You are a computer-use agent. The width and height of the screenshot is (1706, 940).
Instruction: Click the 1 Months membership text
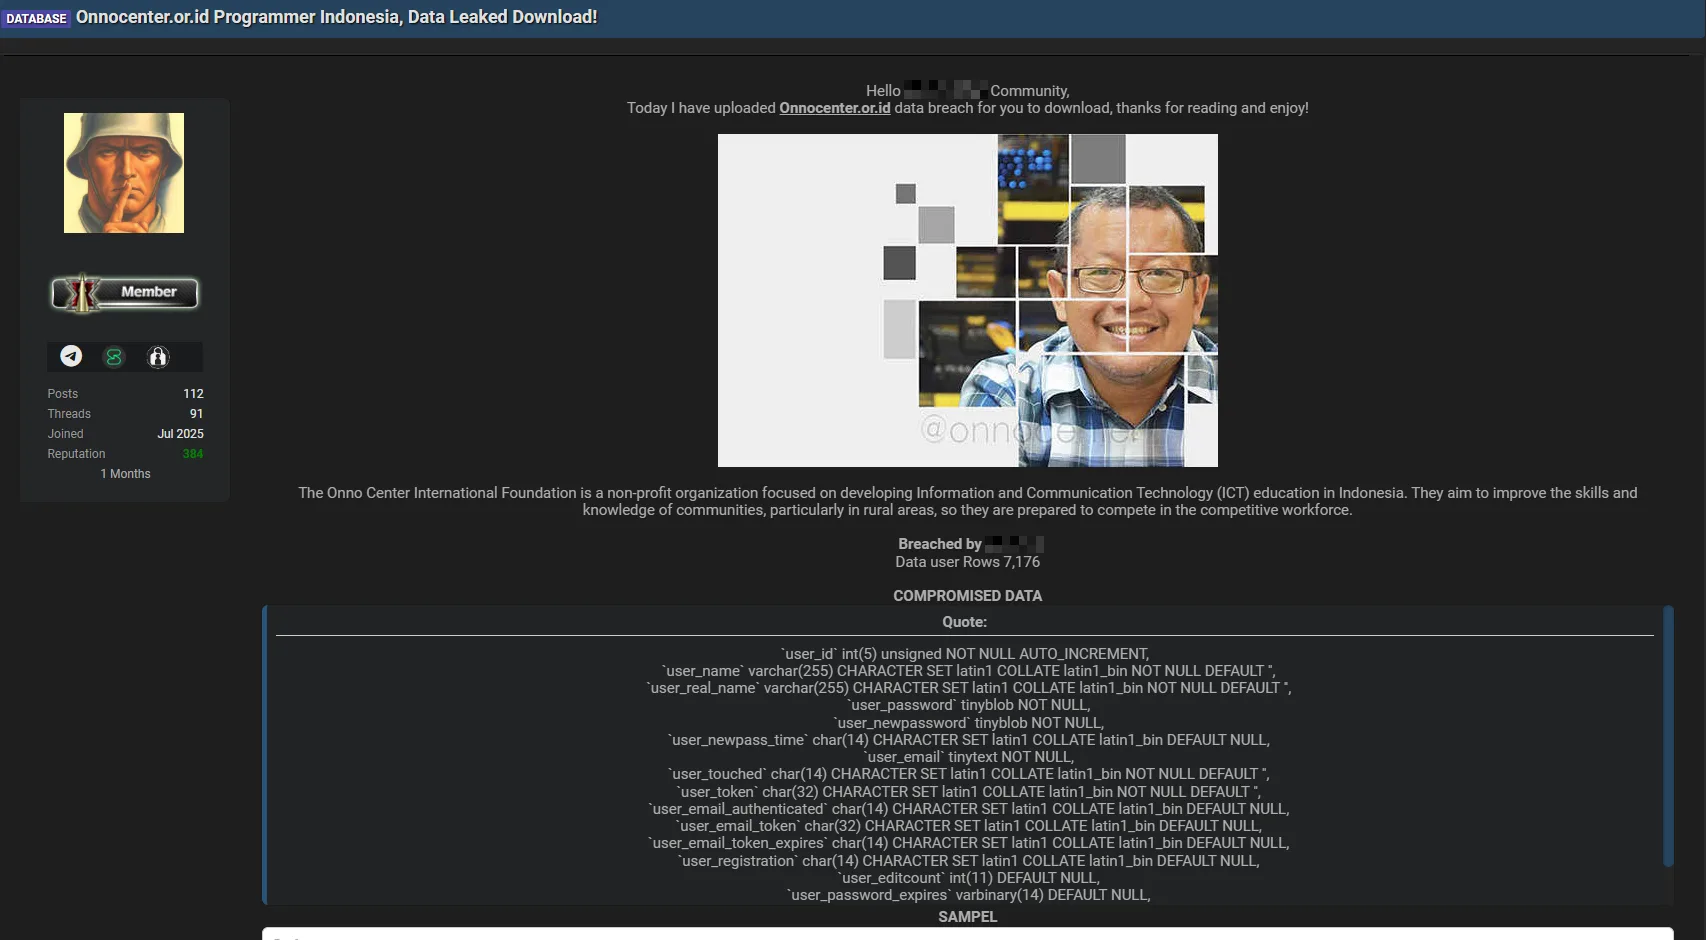[x=125, y=474]
